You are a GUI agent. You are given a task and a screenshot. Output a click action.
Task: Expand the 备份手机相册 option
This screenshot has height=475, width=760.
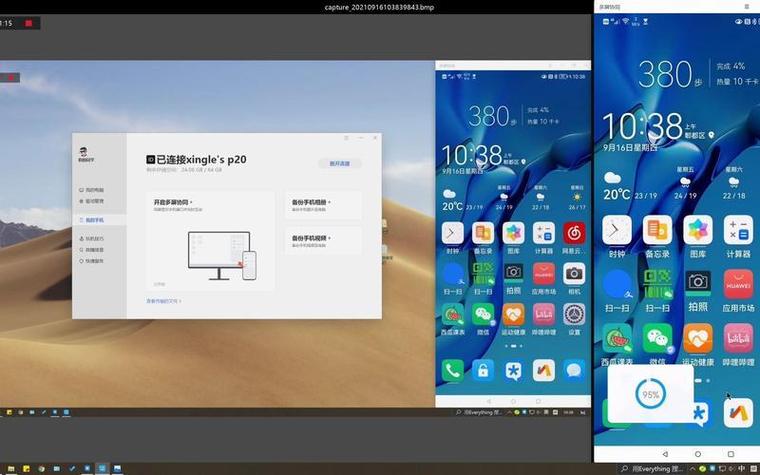point(311,202)
